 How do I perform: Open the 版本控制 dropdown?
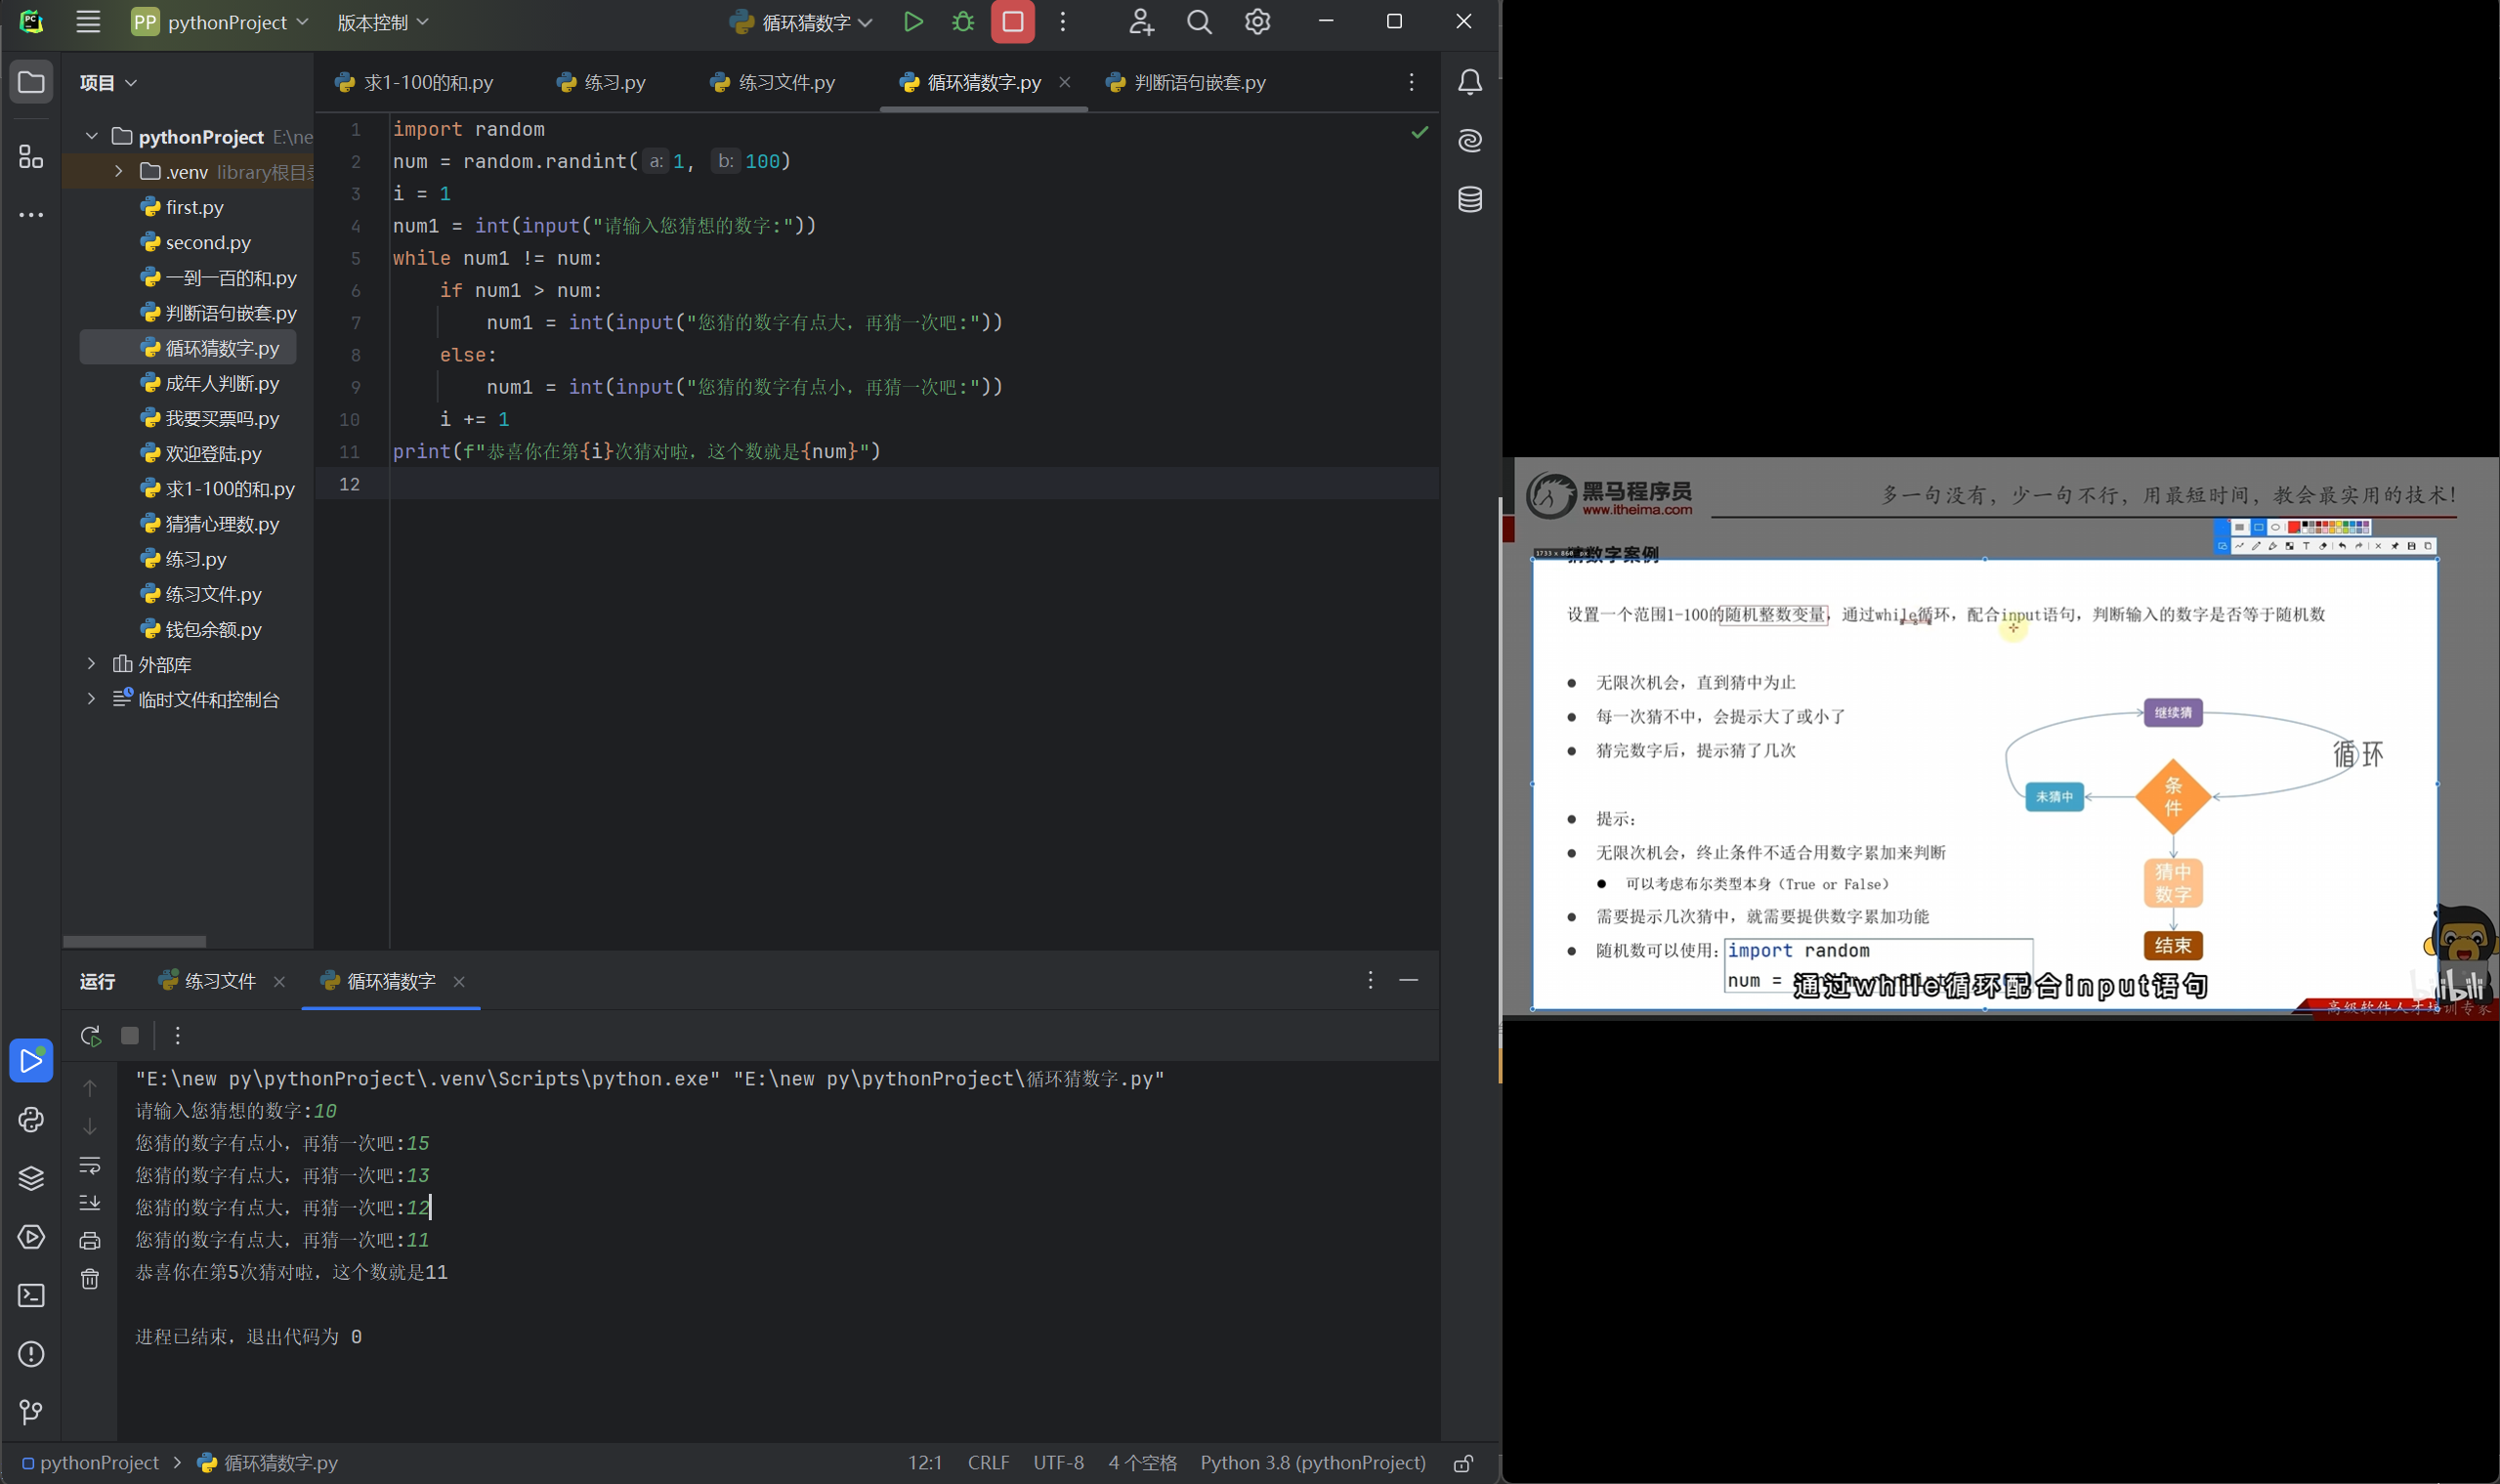tap(382, 22)
